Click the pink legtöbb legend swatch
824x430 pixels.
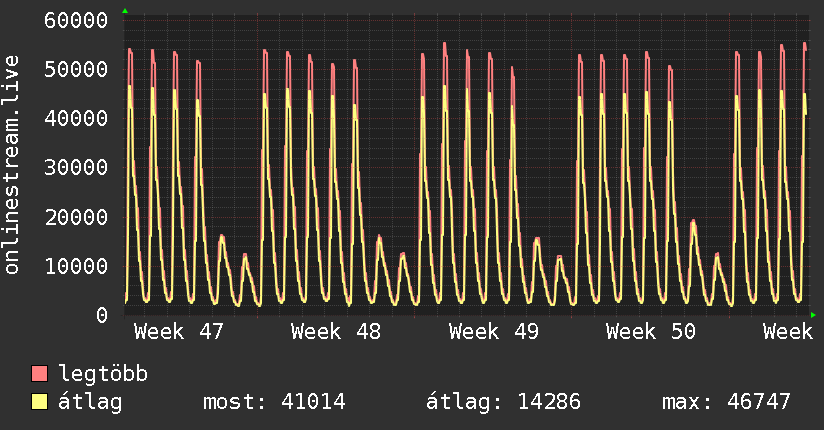[x=39, y=374]
